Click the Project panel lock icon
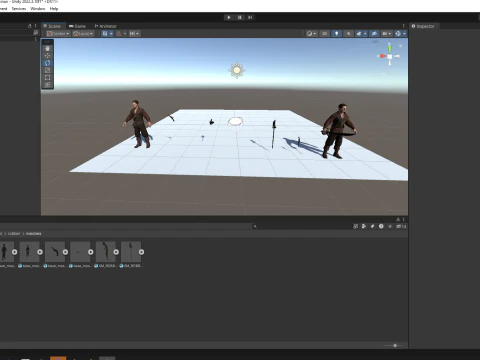Viewport: 480px width, 360px height. (398, 219)
